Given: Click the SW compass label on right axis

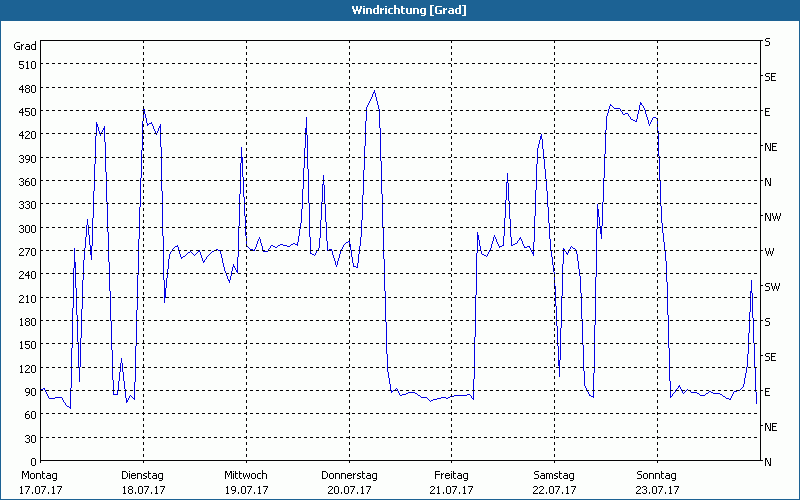Looking at the screenshot, I should 771,287.
